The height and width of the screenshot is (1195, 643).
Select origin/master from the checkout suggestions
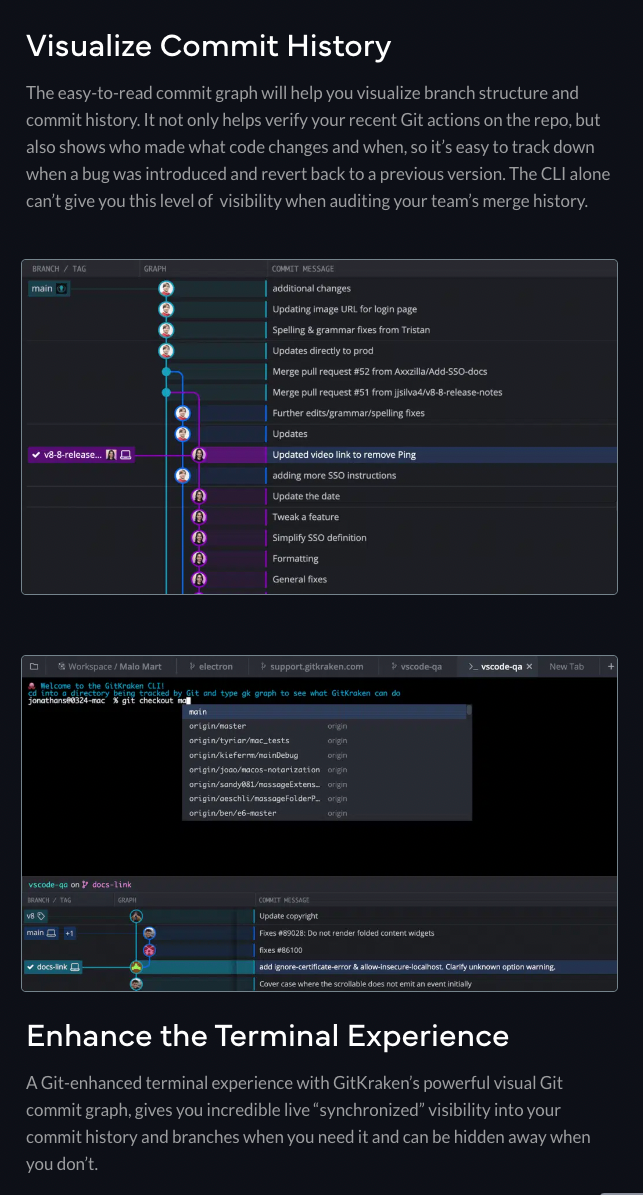coord(217,726)
